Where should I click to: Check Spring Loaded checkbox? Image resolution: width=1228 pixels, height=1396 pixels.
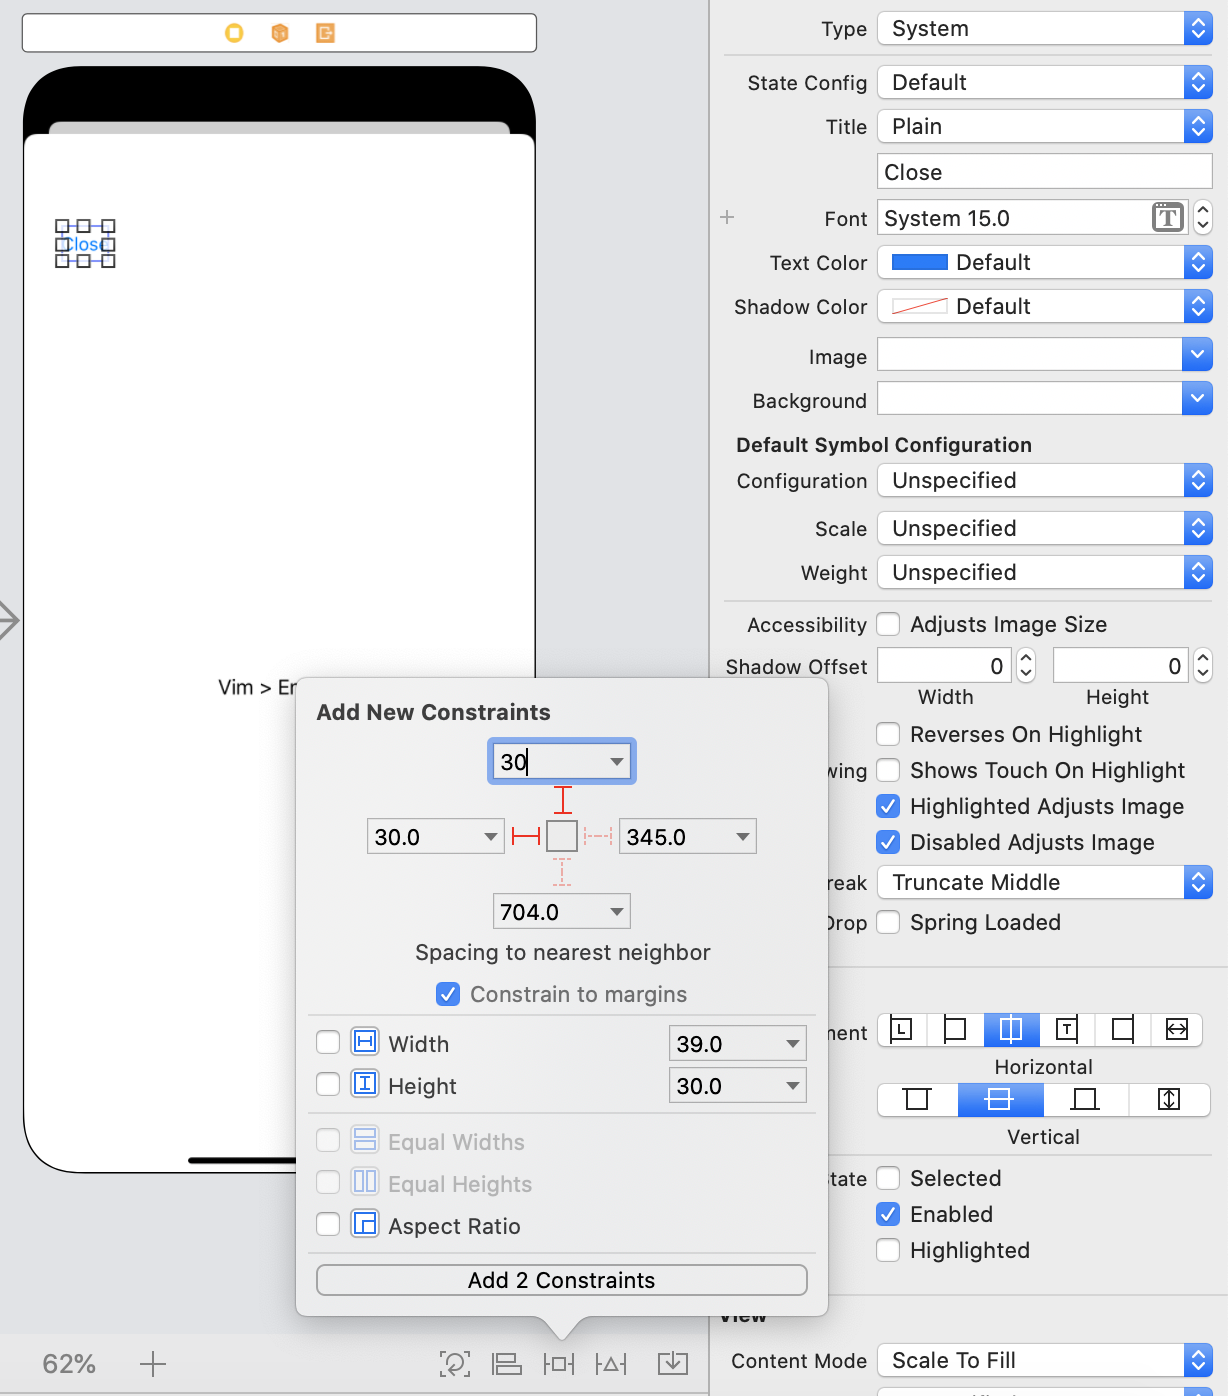coord(888,922)
